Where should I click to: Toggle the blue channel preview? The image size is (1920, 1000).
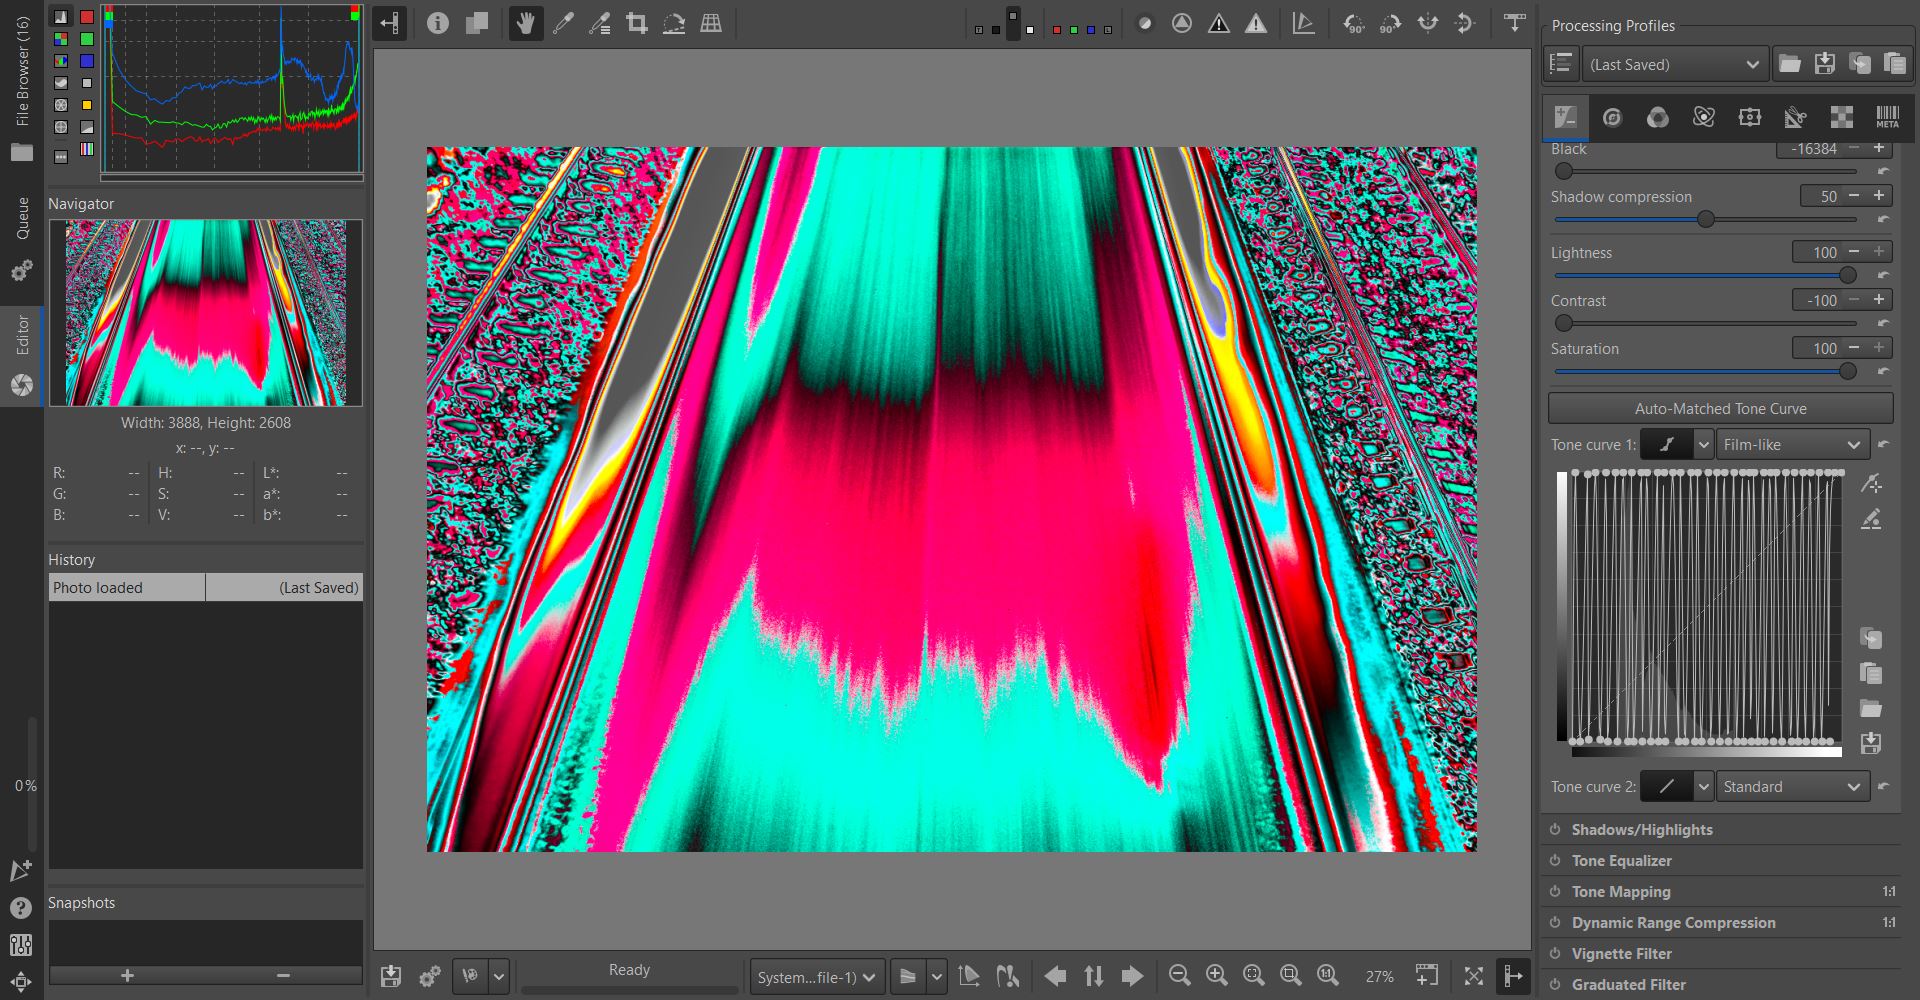tap(1091, 30)
